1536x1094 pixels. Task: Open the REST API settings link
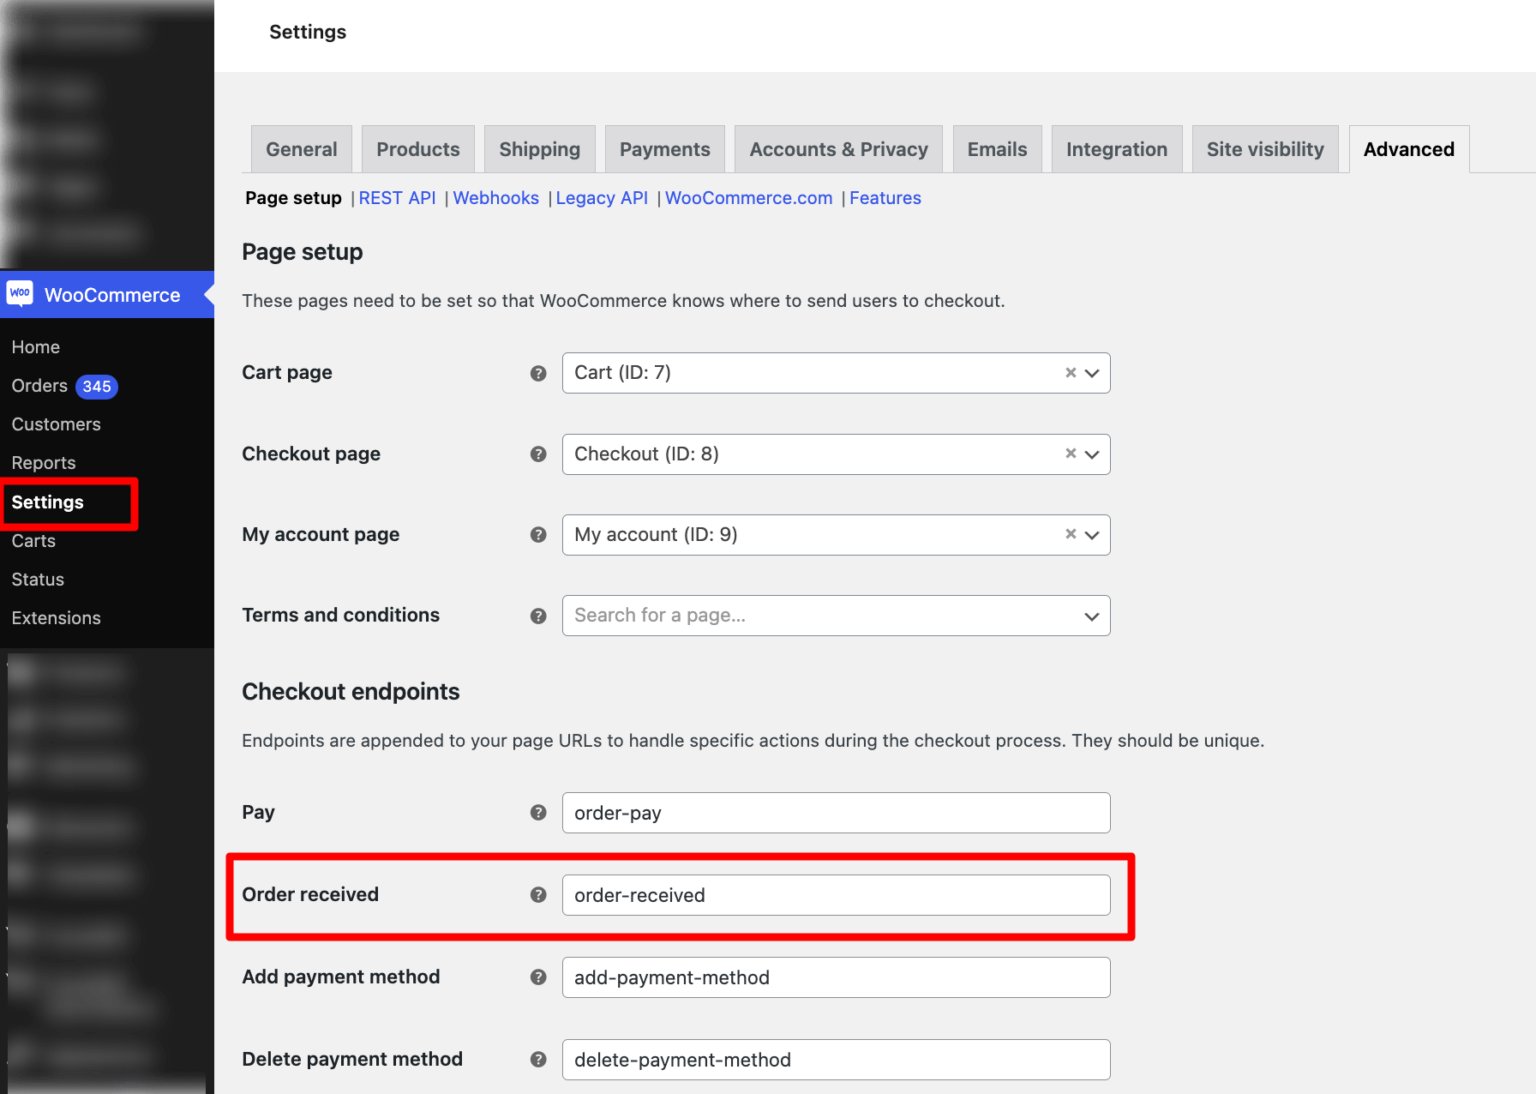397,197
